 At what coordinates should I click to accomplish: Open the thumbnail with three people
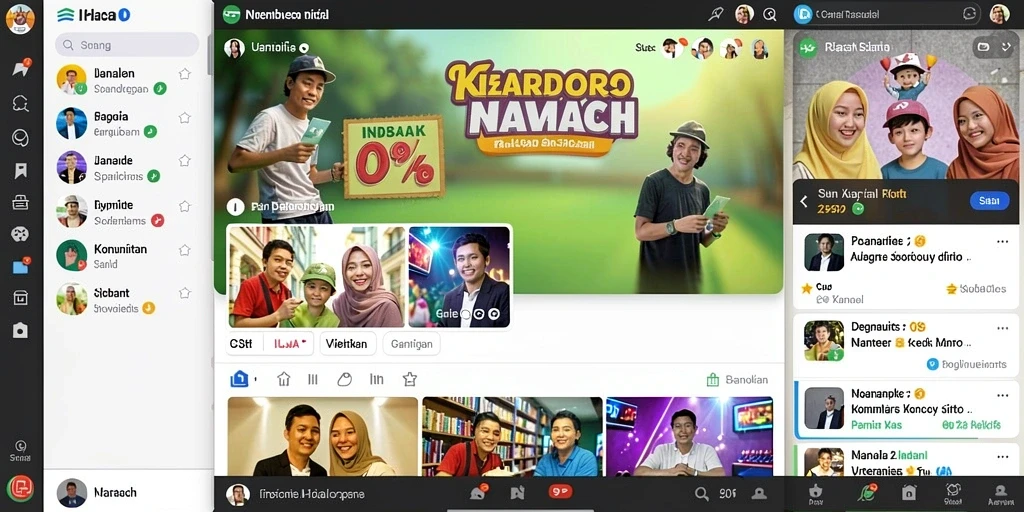coord(317,277)
